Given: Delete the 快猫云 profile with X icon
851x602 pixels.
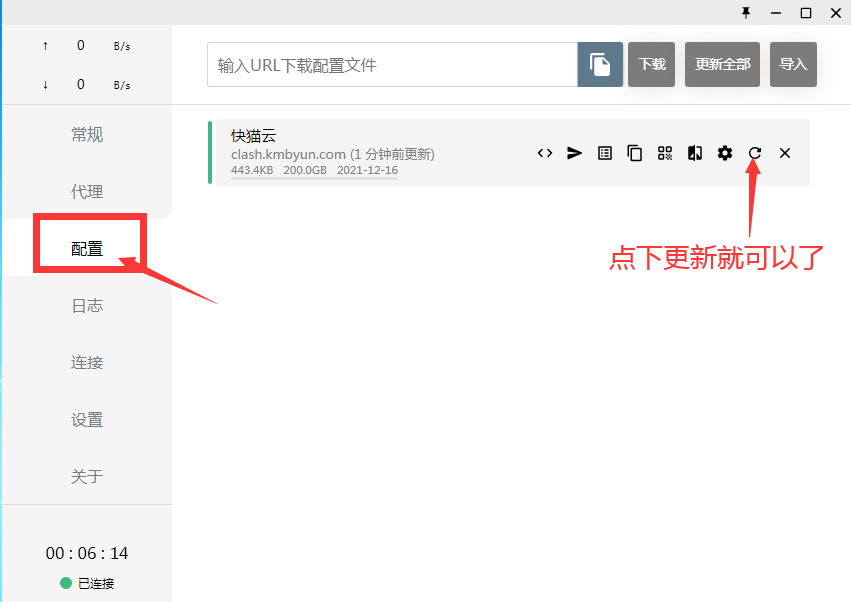Looking at the screenshot, I should [785, 153].
